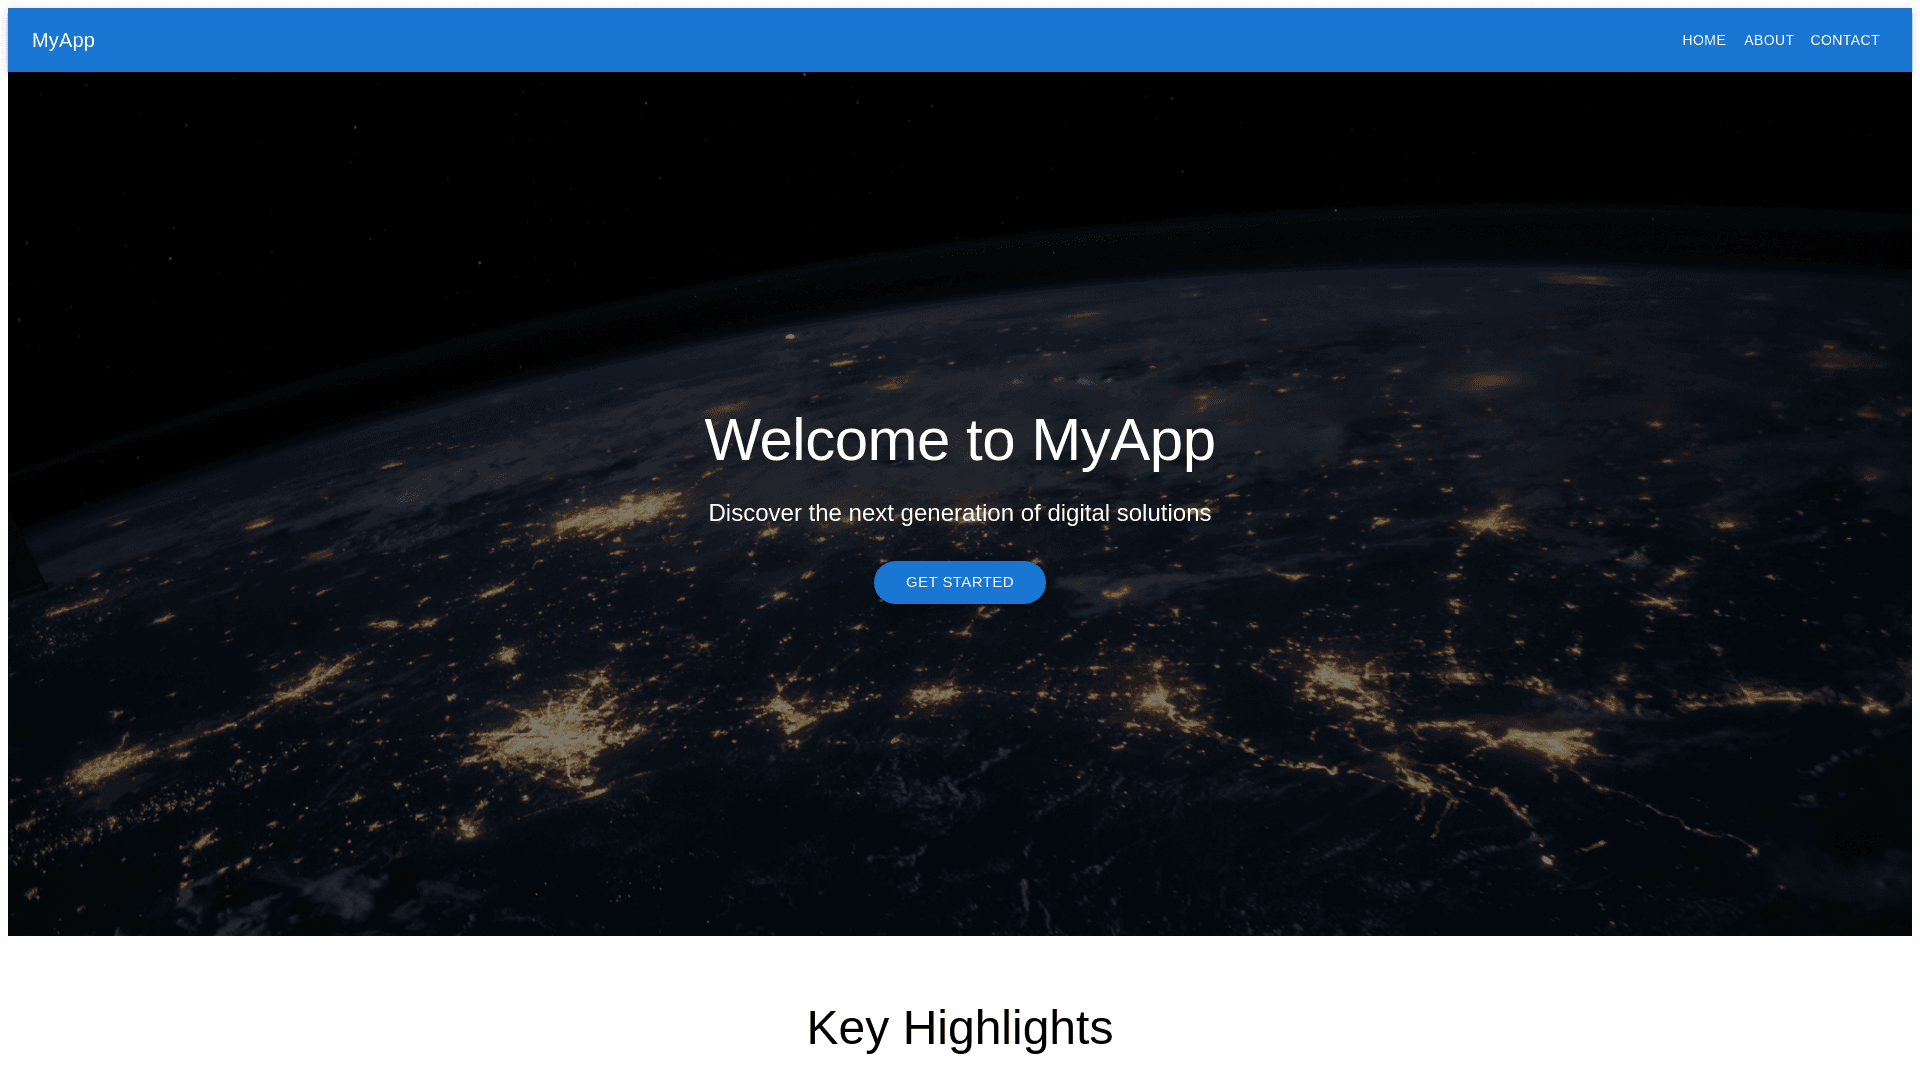This screenshot has height=1080, width=1920.
Task: Click the word to in hero title
Action: 989,440
